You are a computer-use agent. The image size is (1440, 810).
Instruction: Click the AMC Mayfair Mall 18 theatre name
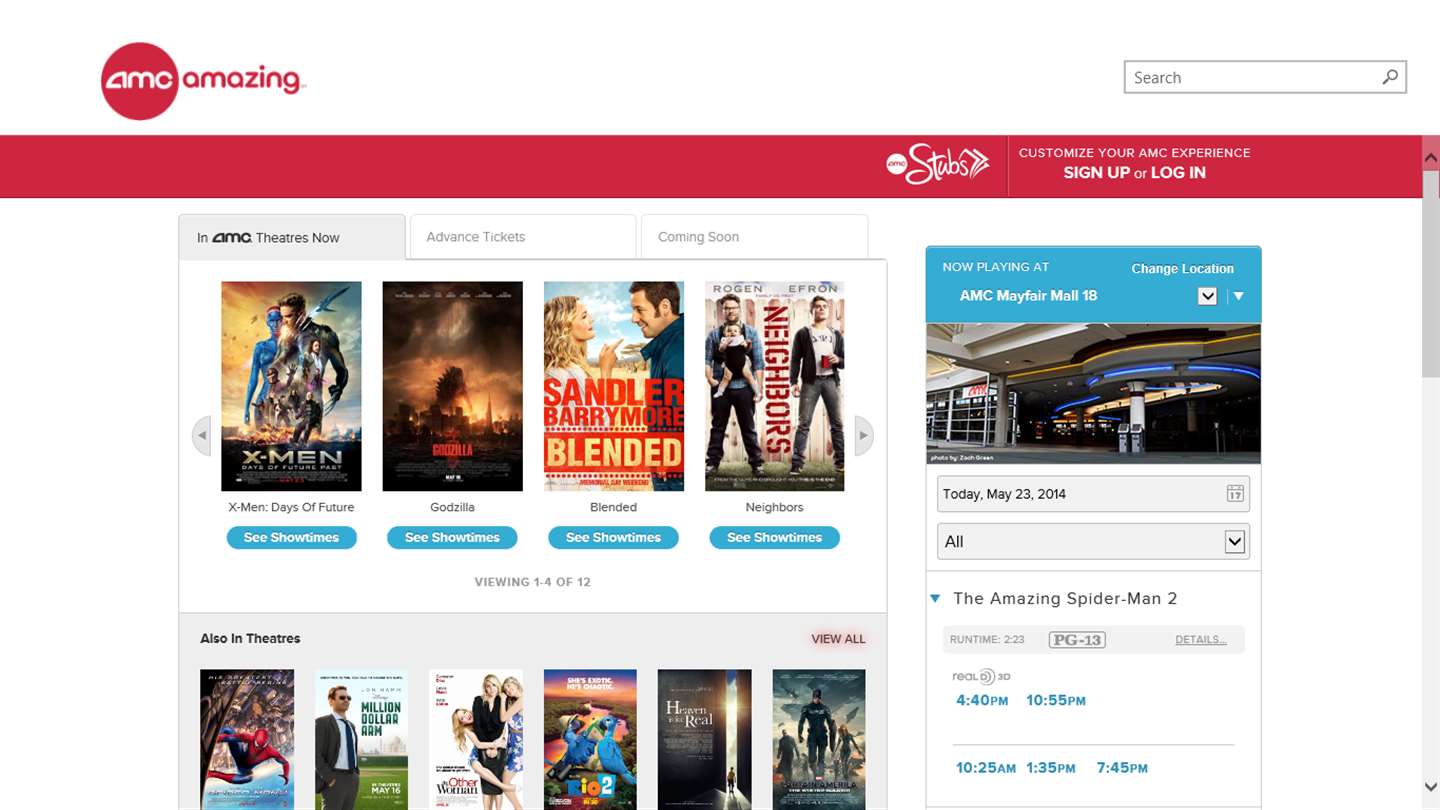[1028, 296]
